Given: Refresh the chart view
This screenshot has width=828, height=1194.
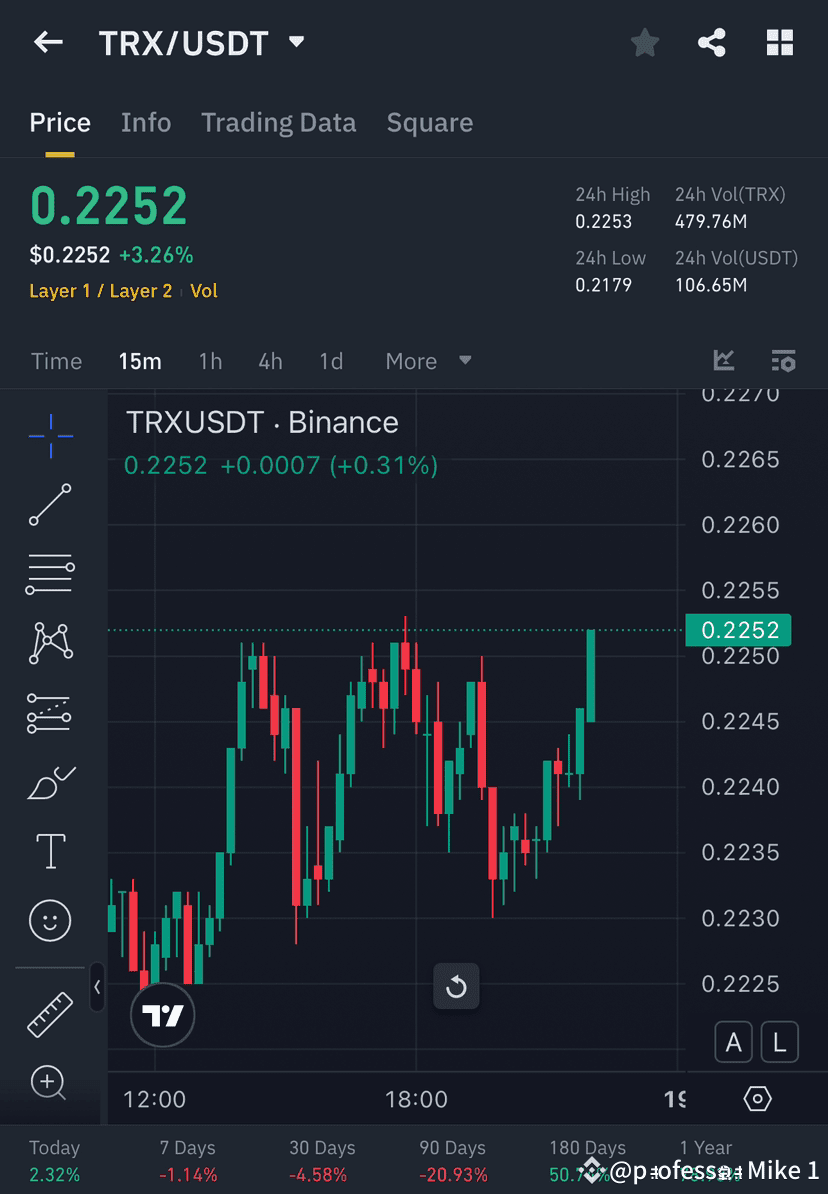Looking at the screenshot, I should point(456,986).
